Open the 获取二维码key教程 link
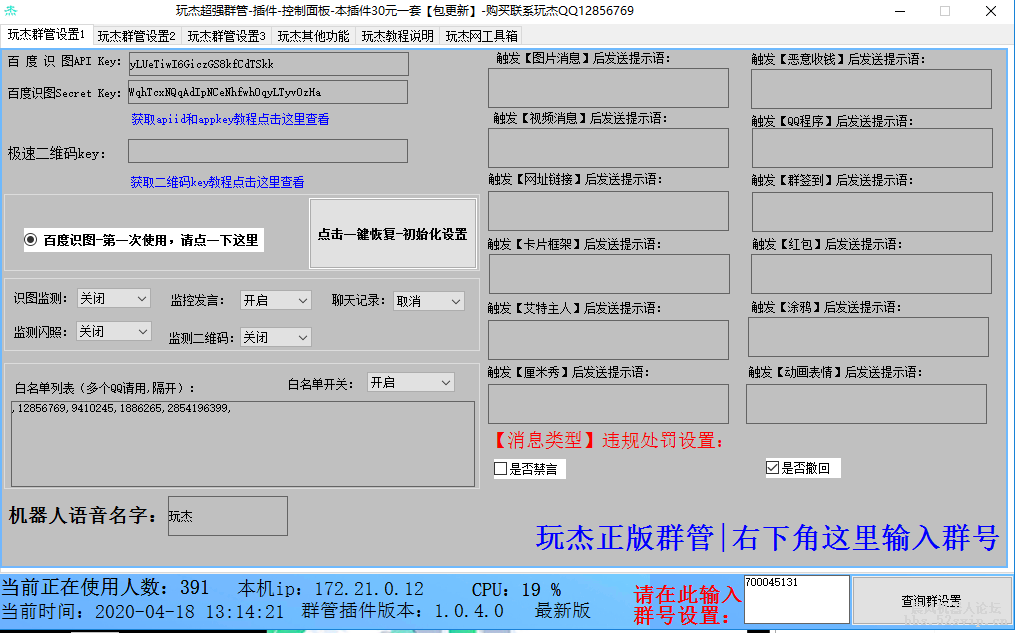 click(x=217, y=182)
